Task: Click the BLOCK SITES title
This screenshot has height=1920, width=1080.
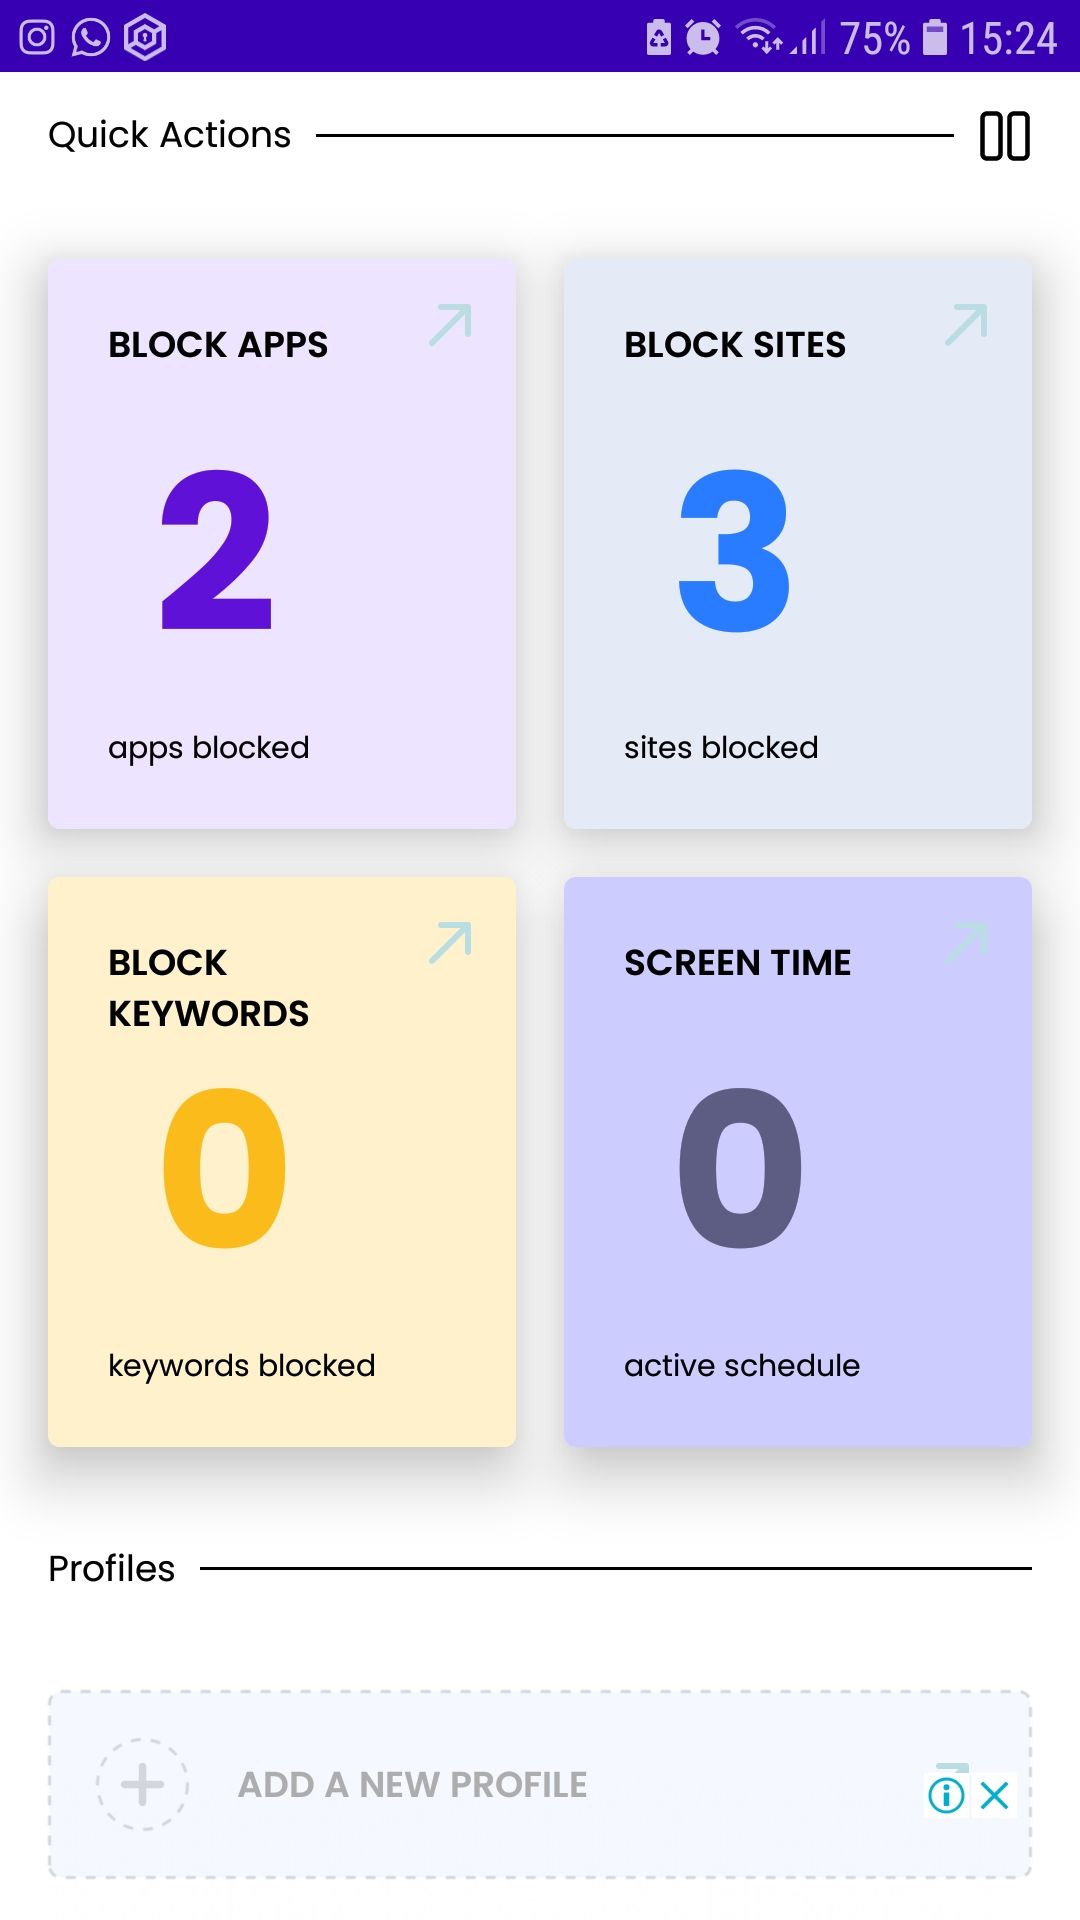Action: (x=735, y=345)
